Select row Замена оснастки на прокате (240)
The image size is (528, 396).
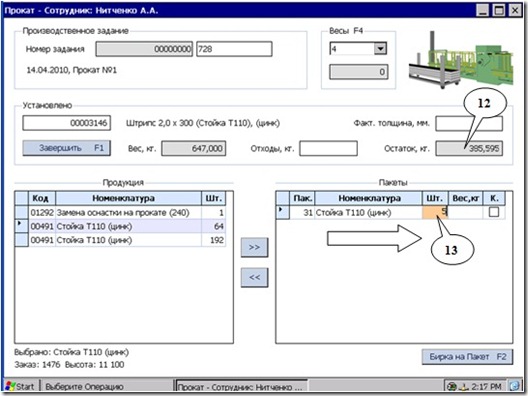point(120,212)
